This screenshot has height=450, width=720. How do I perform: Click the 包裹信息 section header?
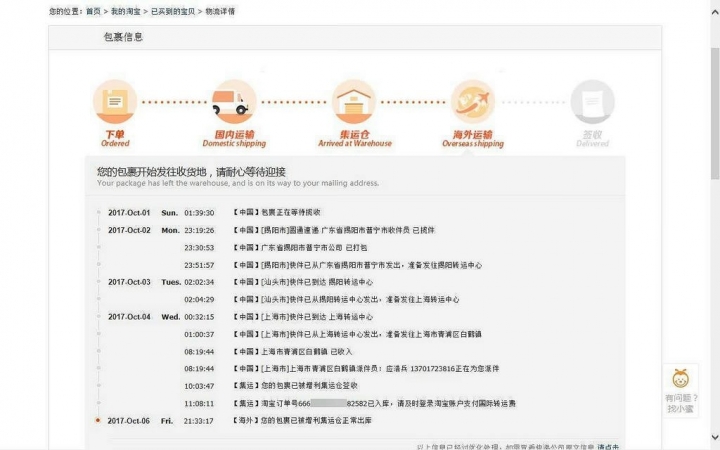click(123, 37)
